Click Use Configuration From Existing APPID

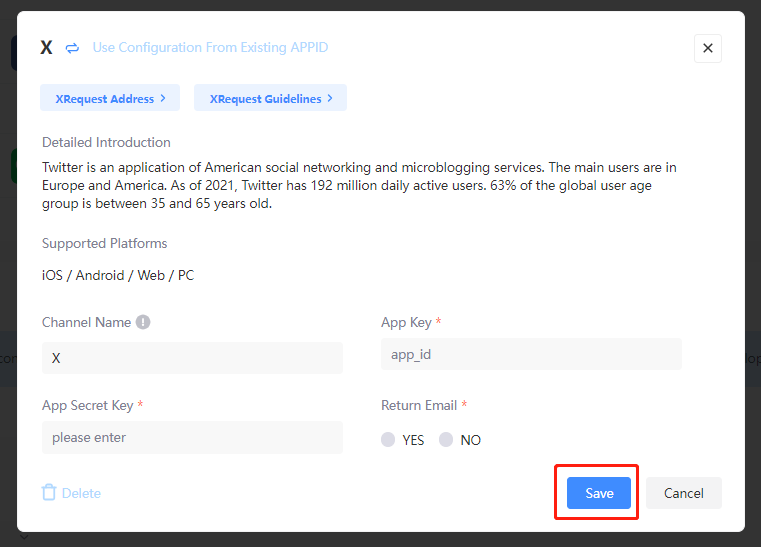pyautogui.click(x=210, y=48)
